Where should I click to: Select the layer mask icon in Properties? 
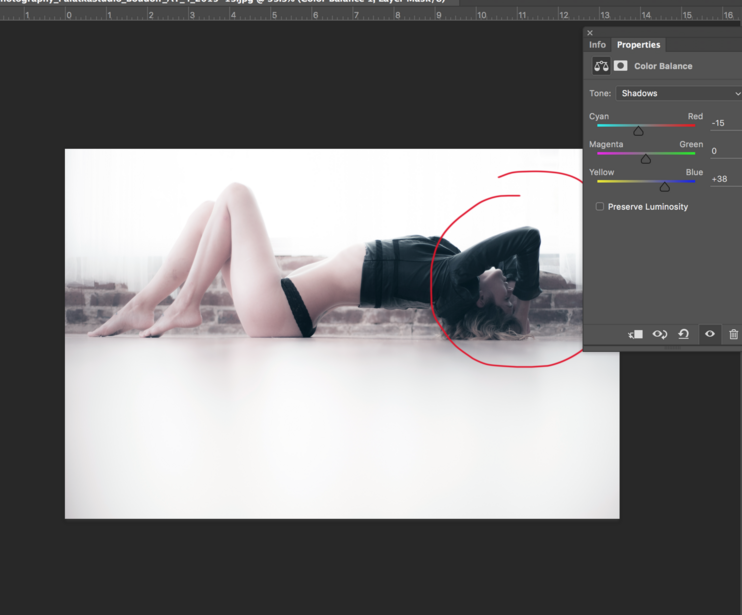point(620,66)
